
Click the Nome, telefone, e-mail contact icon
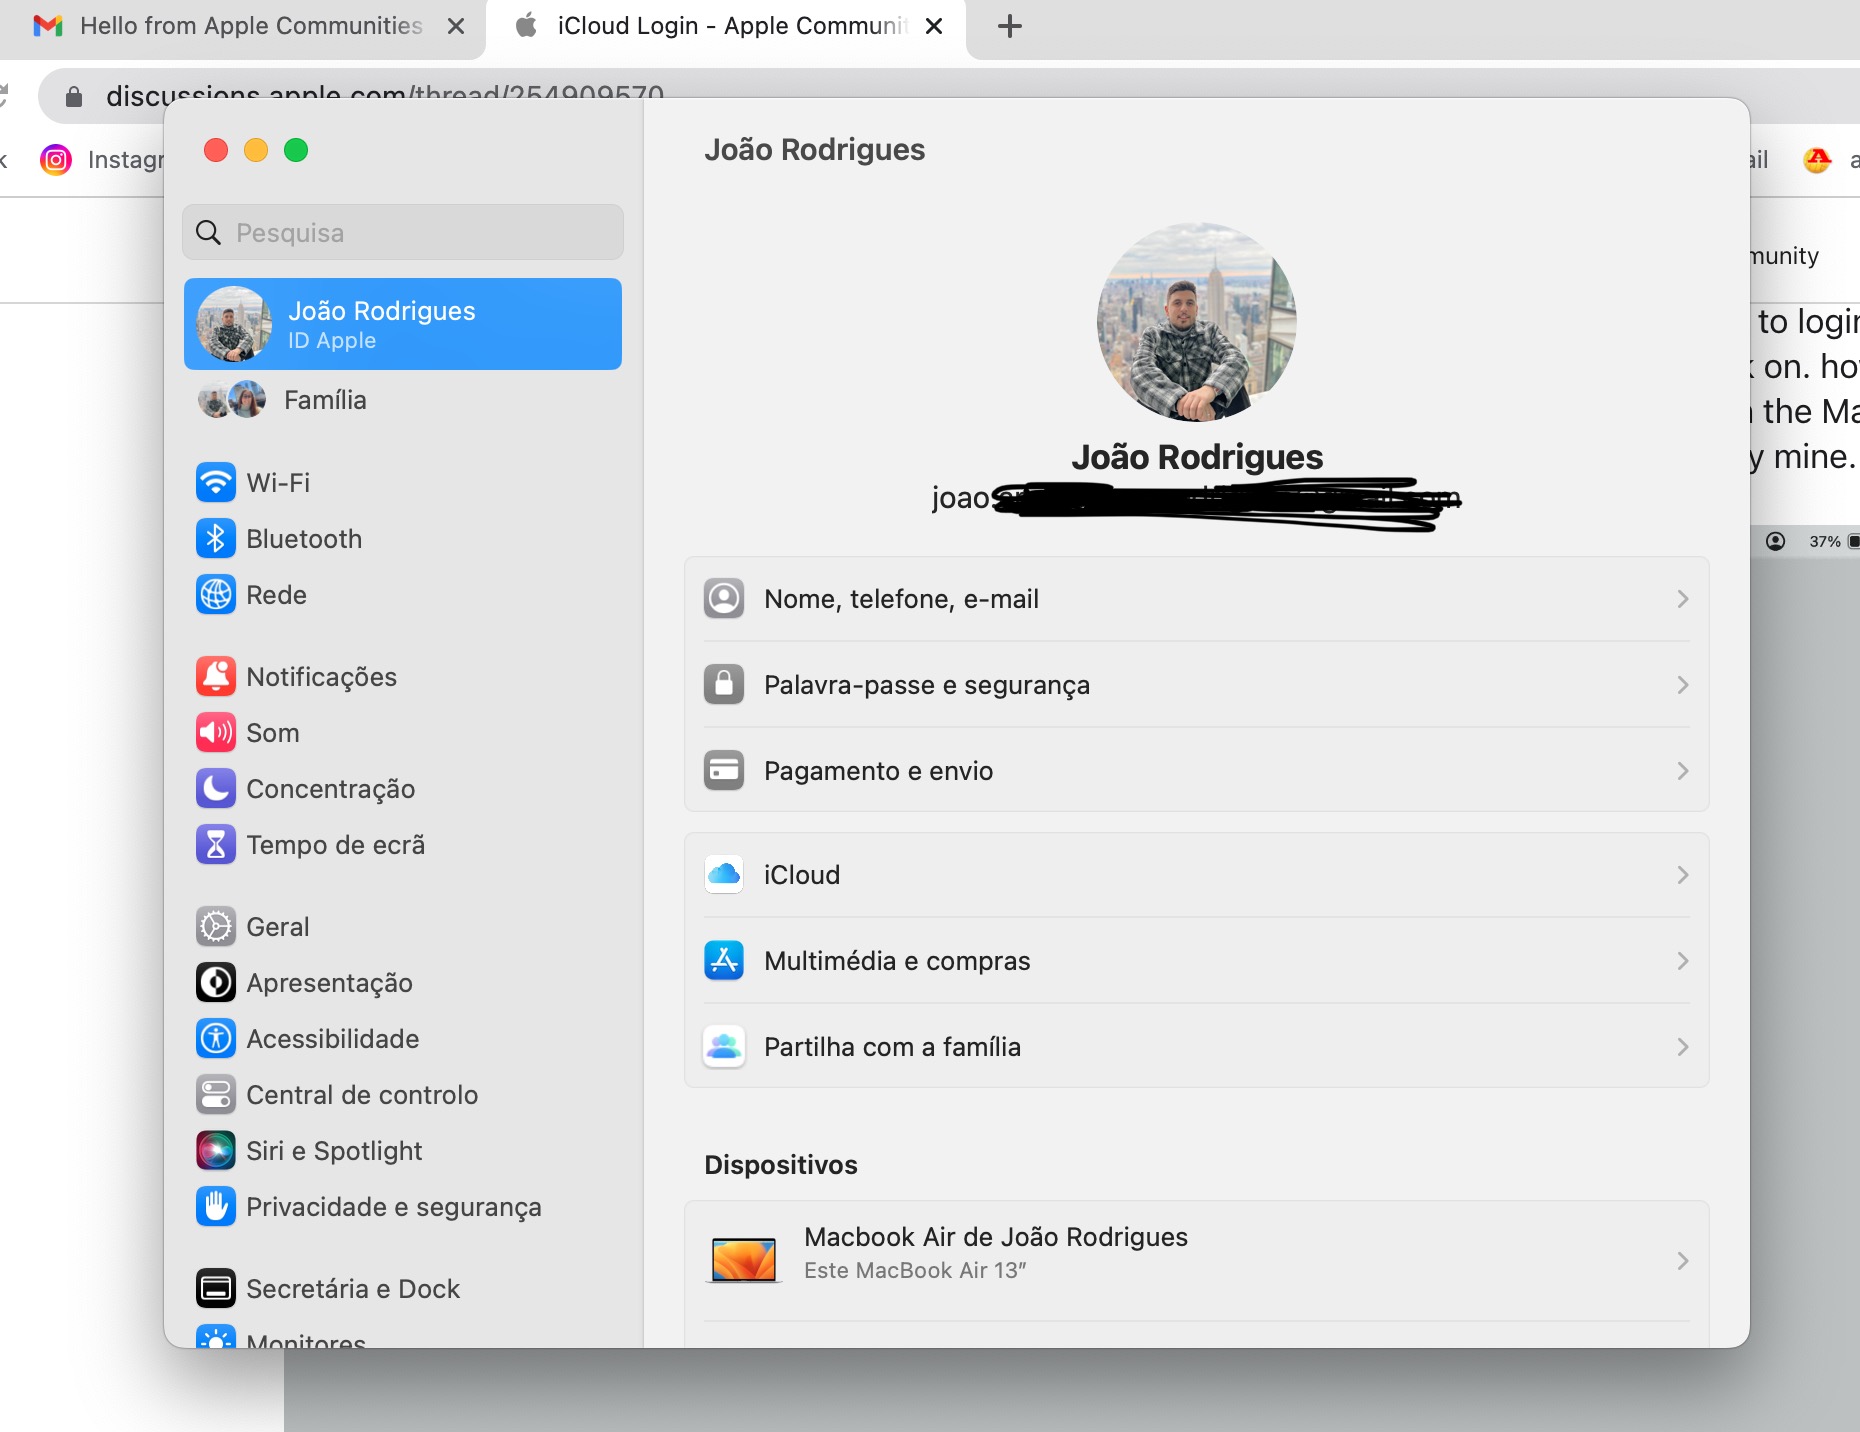pyautogui.click(x=724, y=599)
